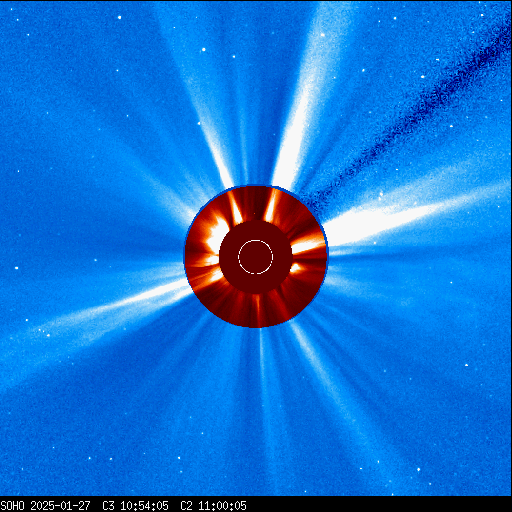Click the bright orange streamer on the ring's right side
The image size is (512, 512).
[x=308, y=245]
